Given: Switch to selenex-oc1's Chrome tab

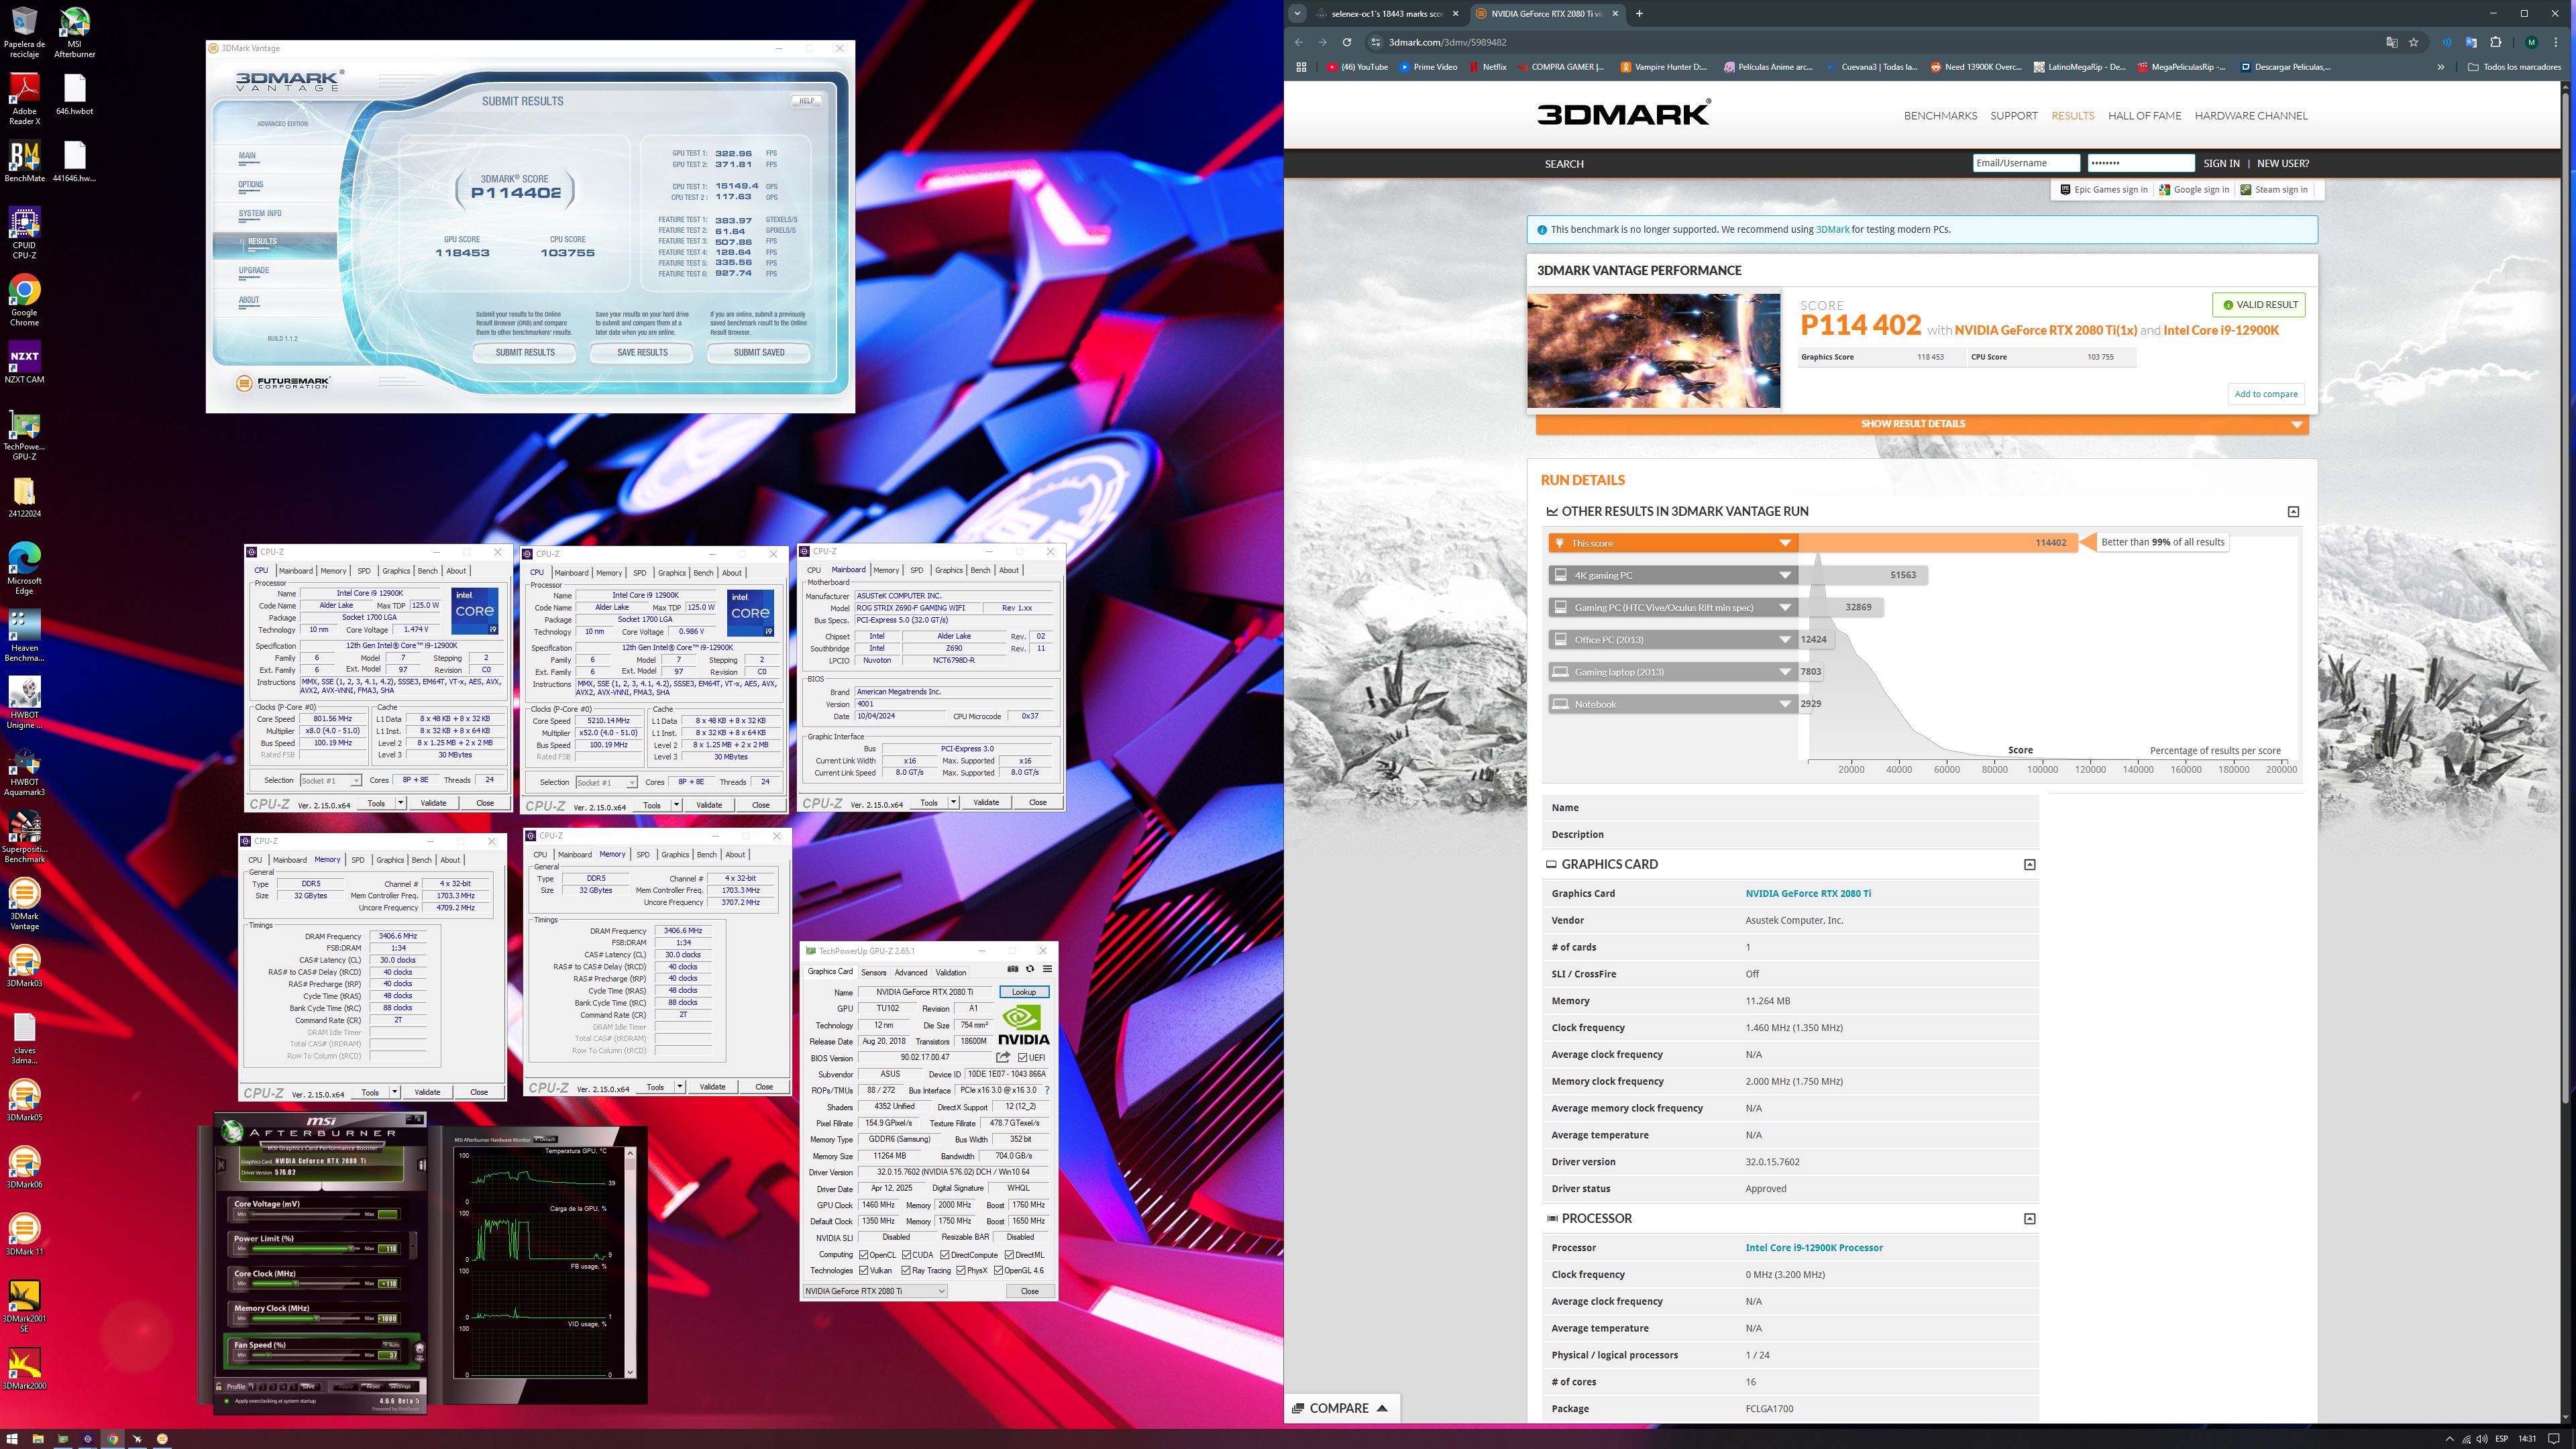Looking at the screenshot, I should [x=1387, y=14].
